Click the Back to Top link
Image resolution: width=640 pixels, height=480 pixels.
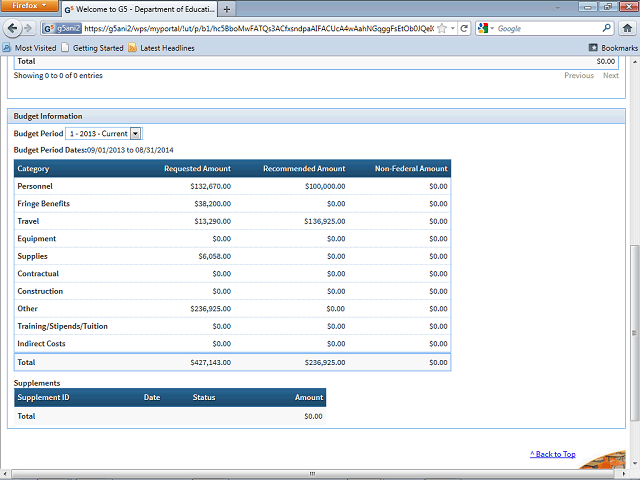pos(553,454)
